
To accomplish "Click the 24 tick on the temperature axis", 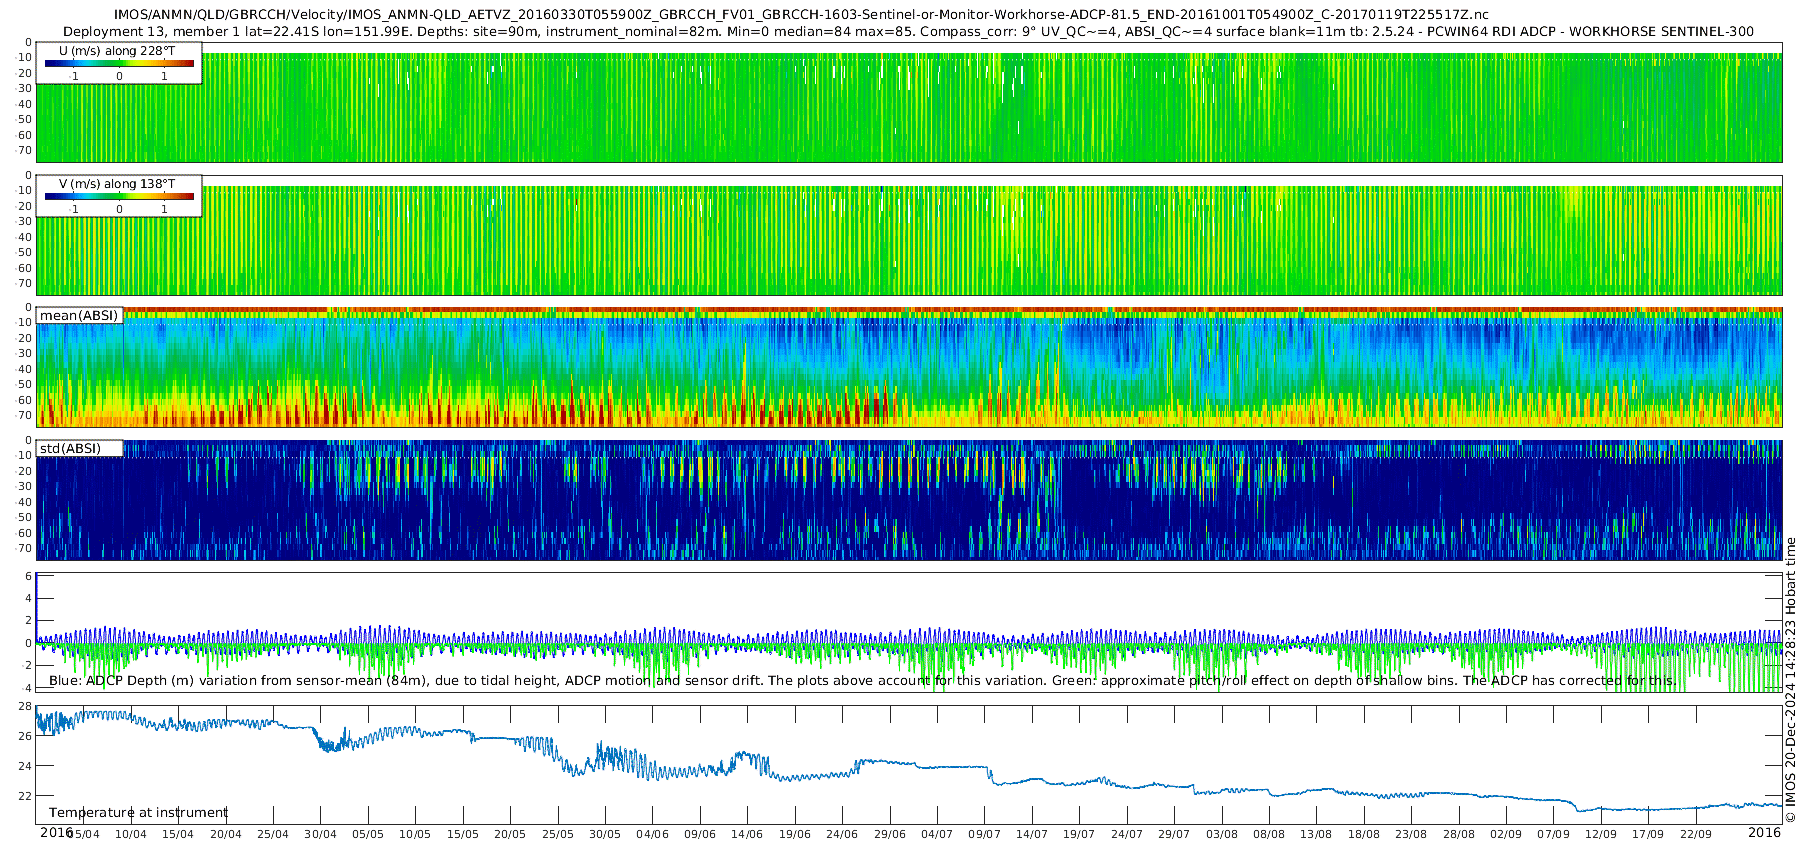I will pos(25,767).
